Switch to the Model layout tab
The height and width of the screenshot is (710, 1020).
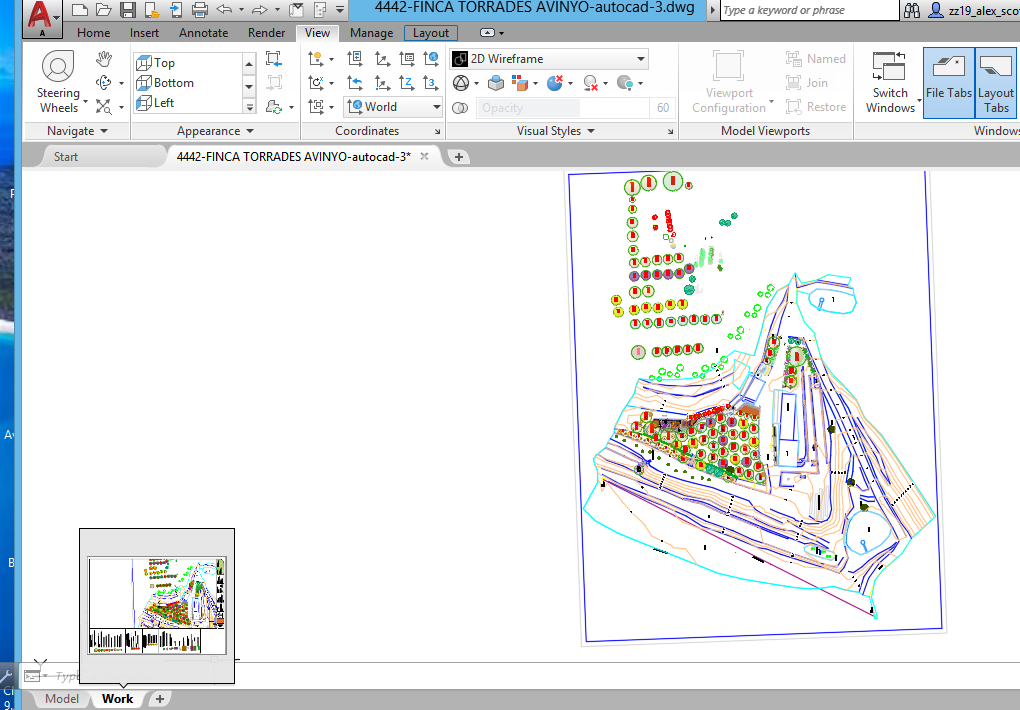click(x=62, y=699)
